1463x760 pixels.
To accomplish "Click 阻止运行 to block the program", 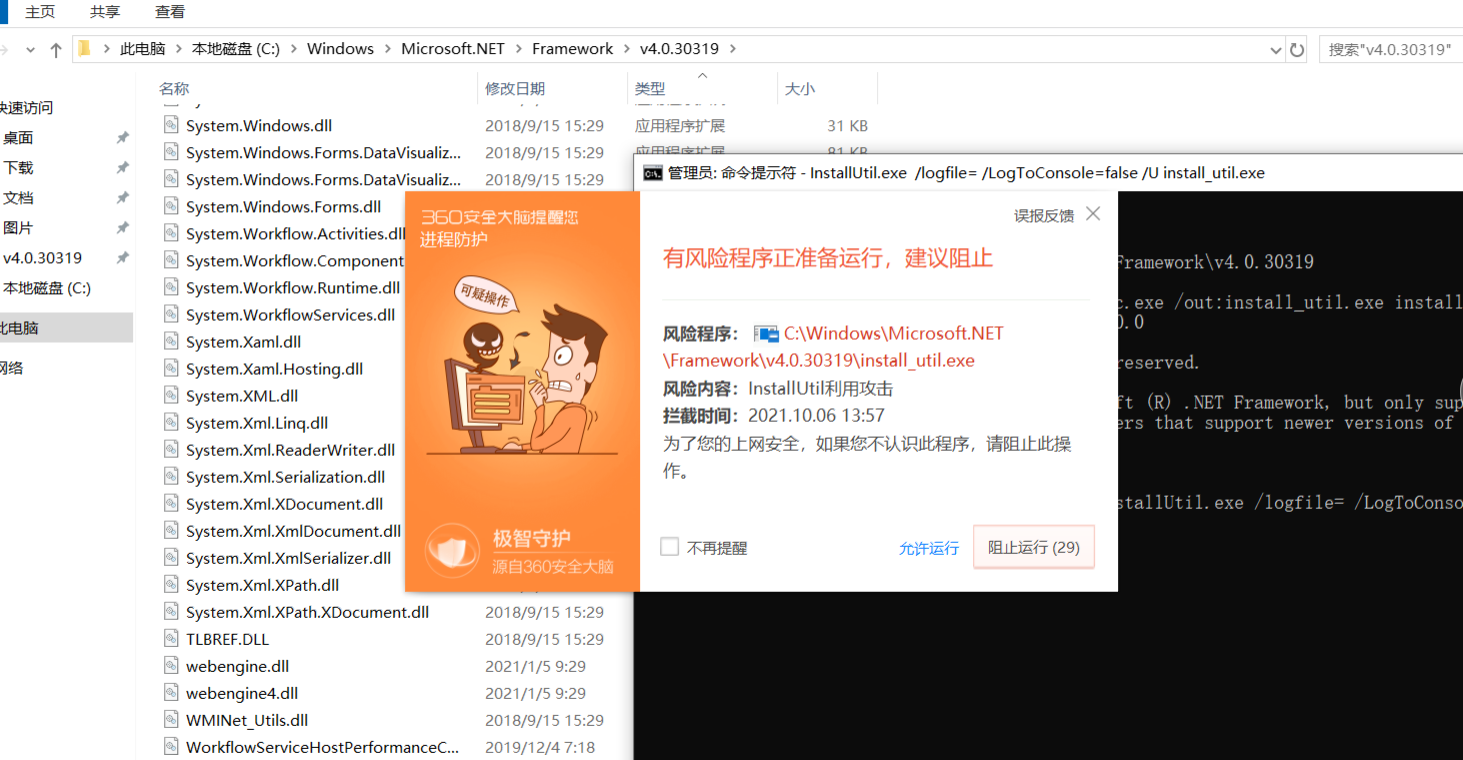I will pos(1034,547).
